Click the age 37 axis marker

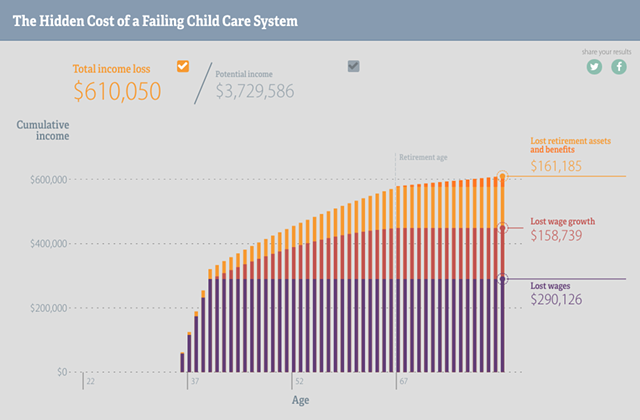pyautogui.click(x=195, y=381)
